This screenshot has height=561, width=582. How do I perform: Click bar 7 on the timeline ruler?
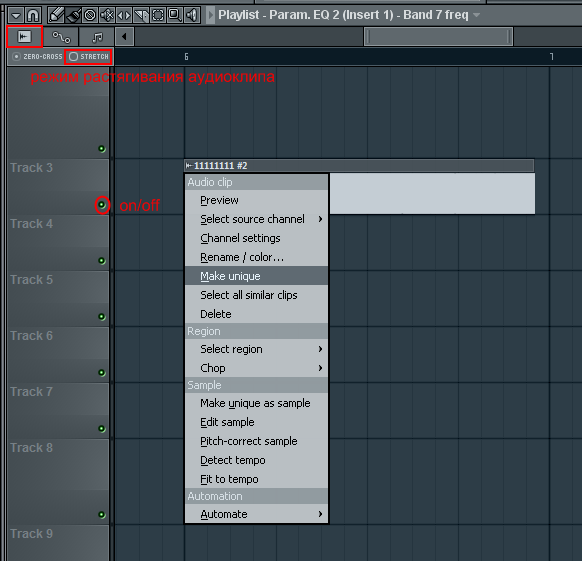pyautogui.click(x=552, y=57)
